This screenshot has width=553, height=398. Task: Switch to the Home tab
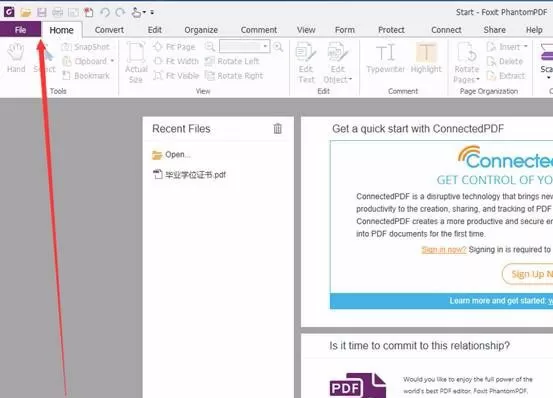tap(61, 30)
